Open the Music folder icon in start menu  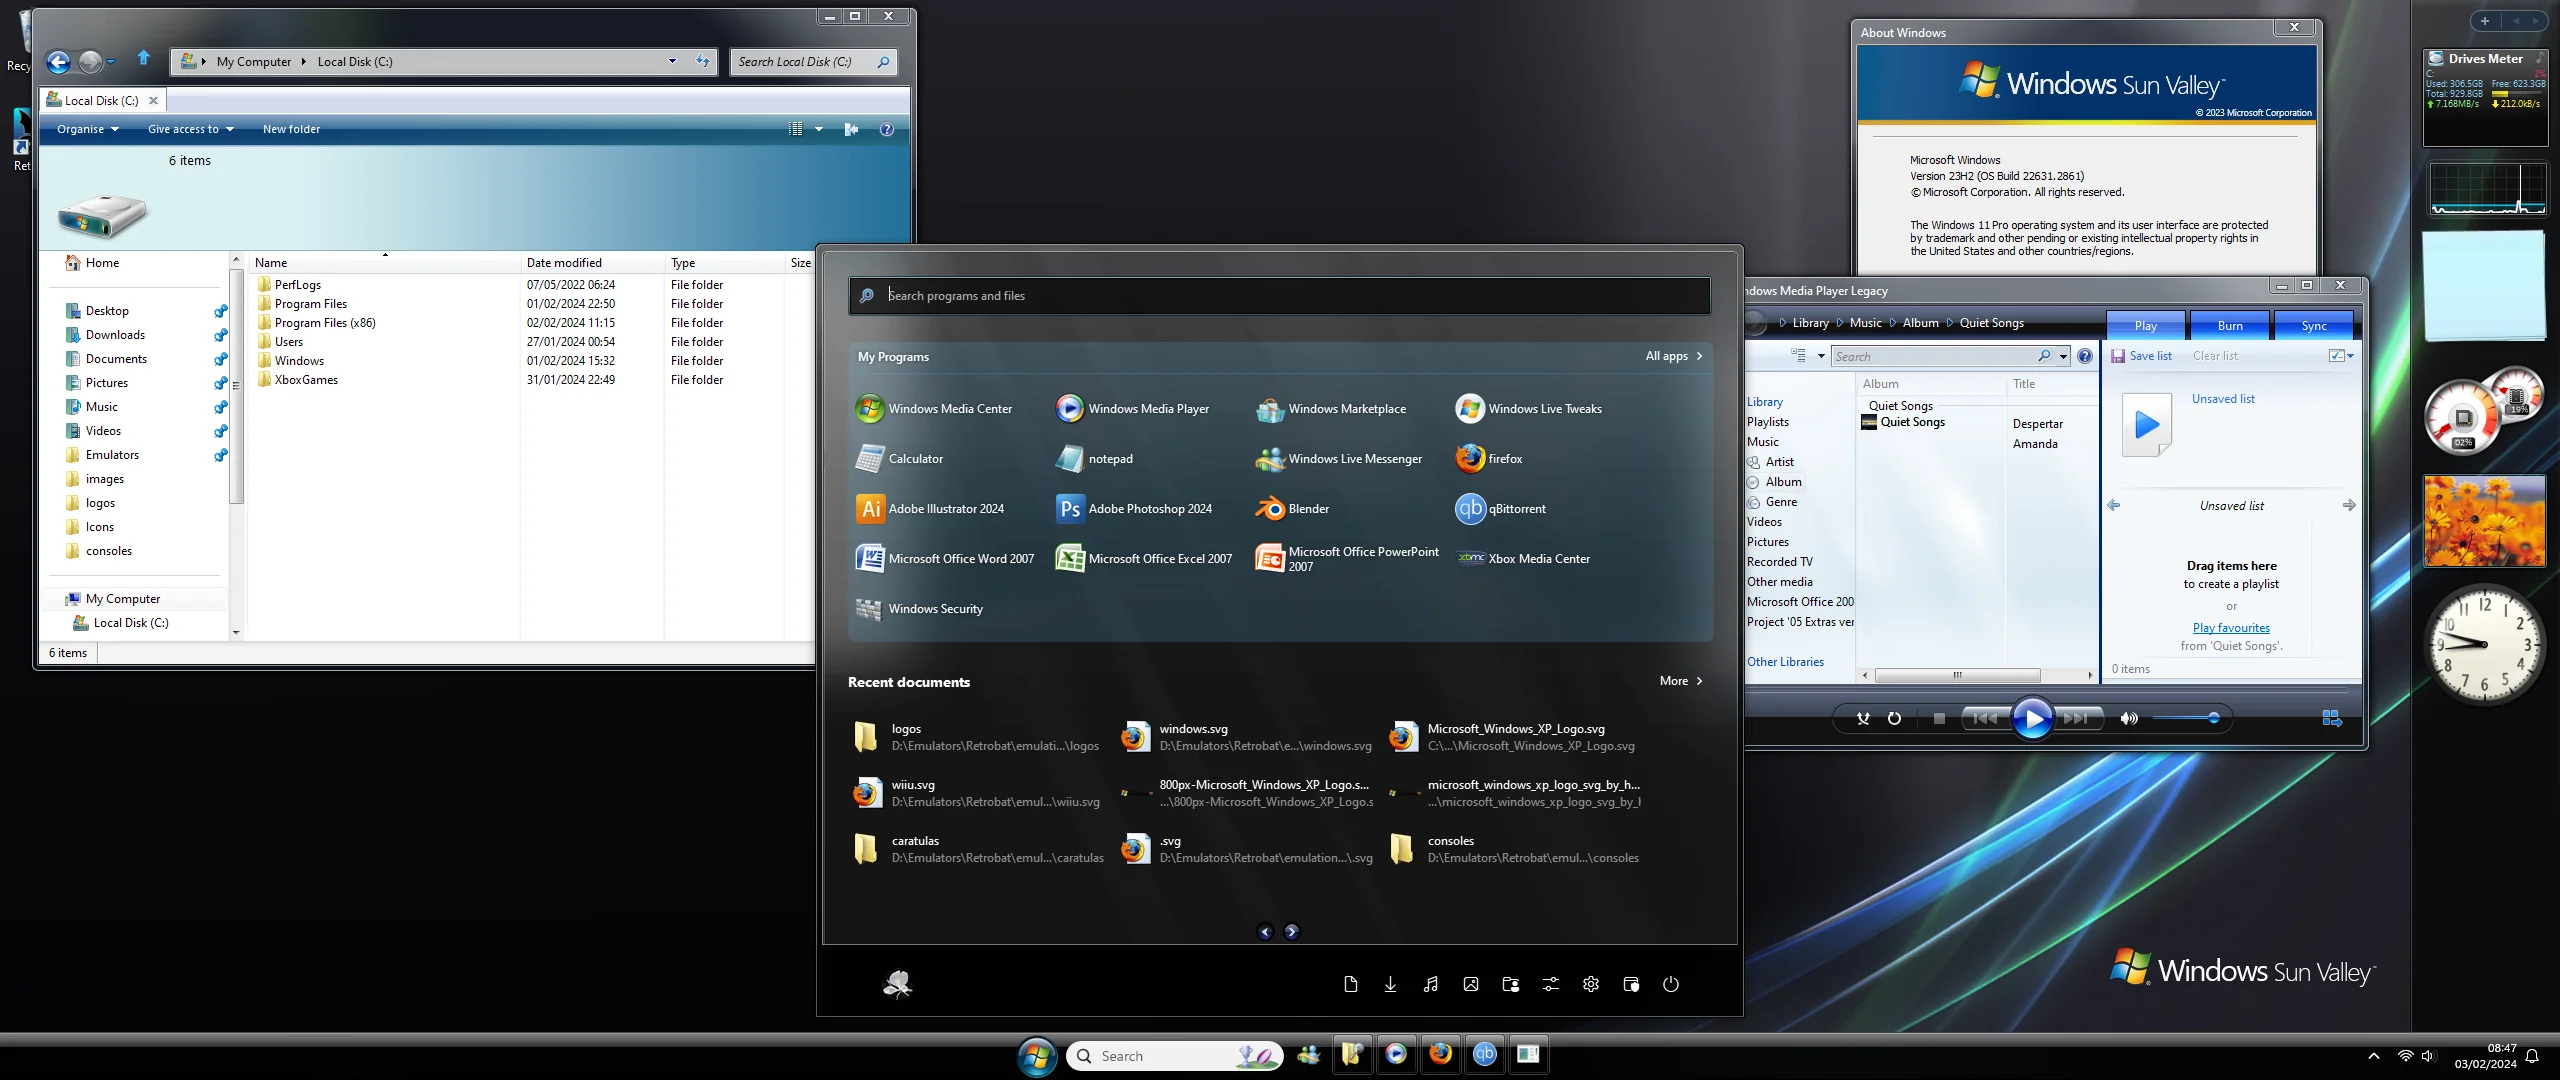coord(1430,984)
